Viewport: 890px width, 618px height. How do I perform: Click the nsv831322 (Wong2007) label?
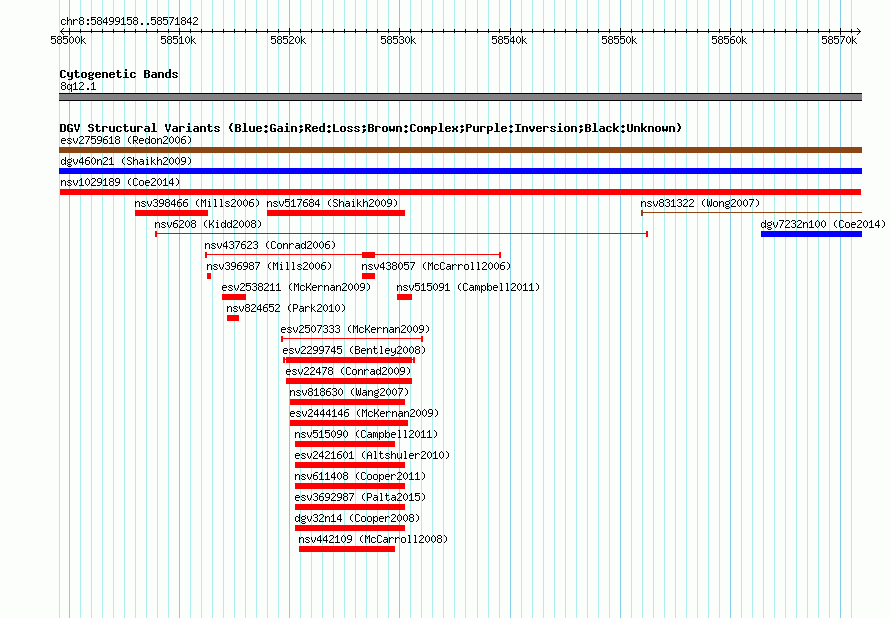[700, 203]
